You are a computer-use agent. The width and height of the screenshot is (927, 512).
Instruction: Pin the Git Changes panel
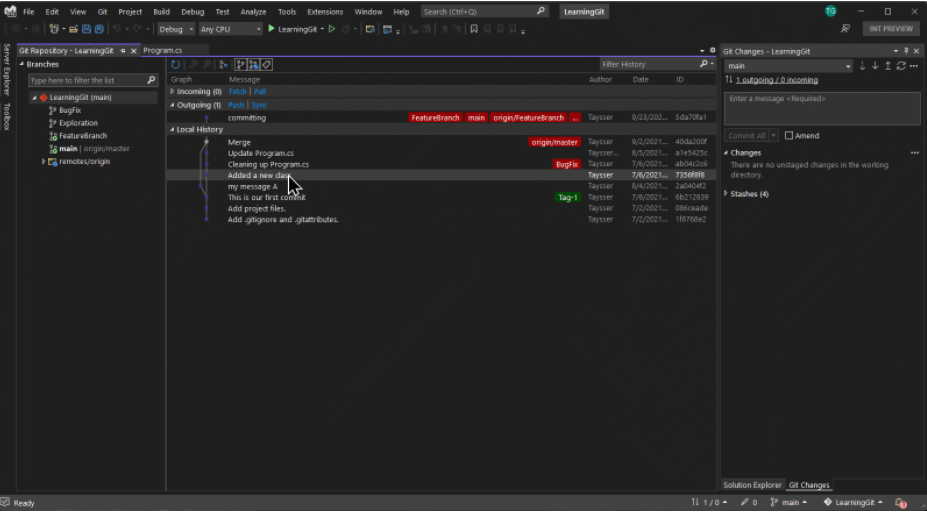tap(906, 51)
